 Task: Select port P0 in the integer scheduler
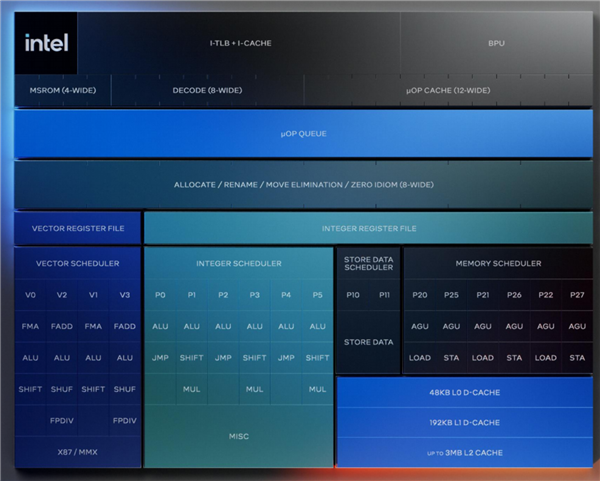pyautogui.click(x=160, y=295)
